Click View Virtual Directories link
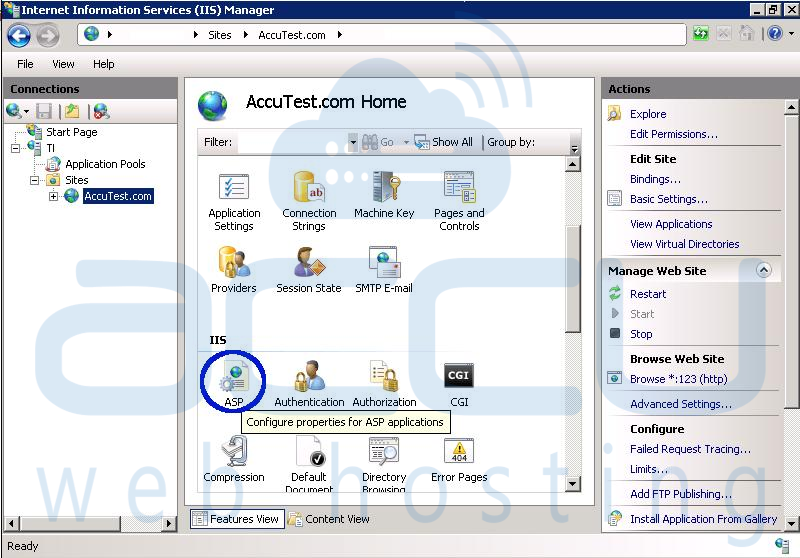This screenshot has height=558, width=800. tap(684, 244)
